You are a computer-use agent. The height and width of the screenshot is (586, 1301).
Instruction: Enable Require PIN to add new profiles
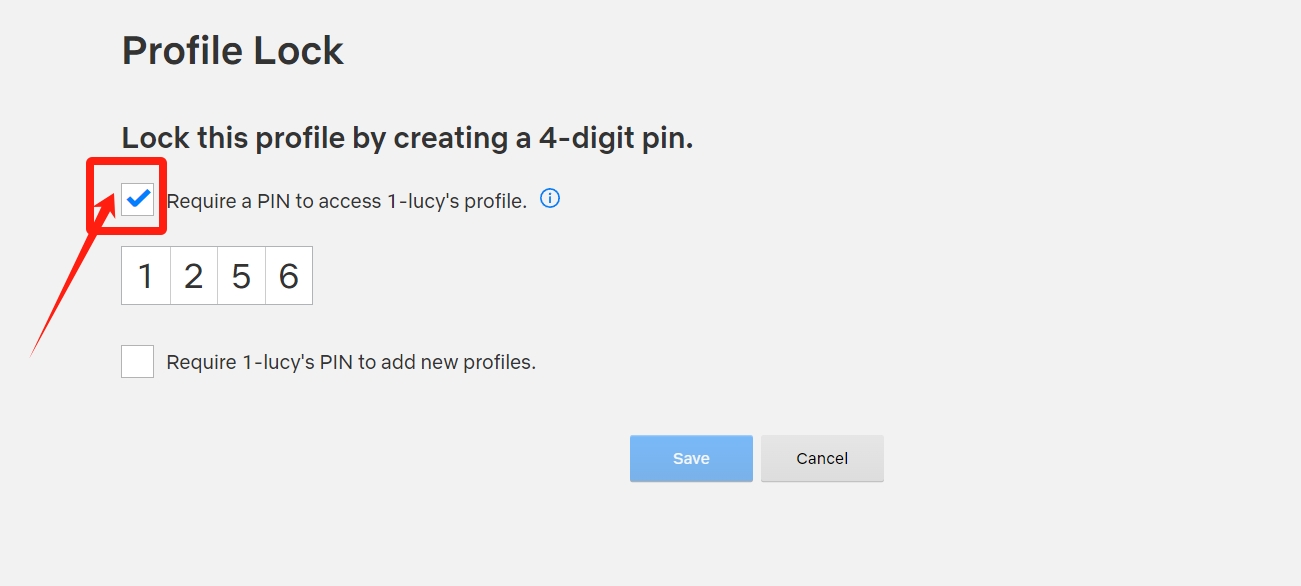138,361
